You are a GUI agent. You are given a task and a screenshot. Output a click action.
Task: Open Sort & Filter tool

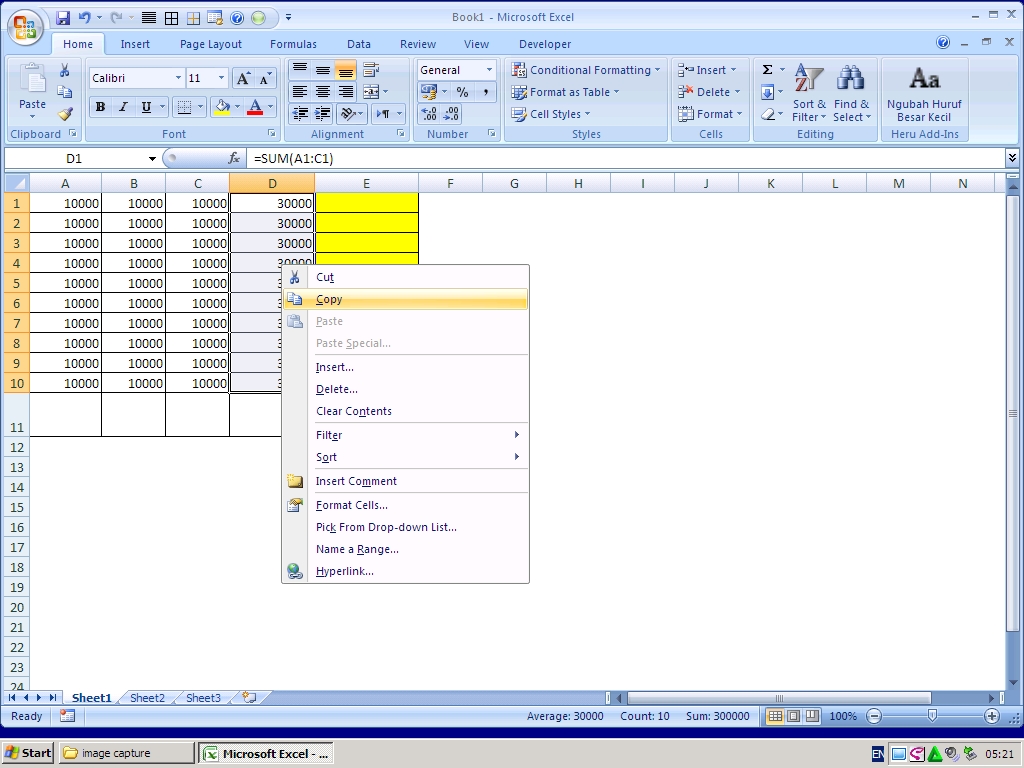808,93
